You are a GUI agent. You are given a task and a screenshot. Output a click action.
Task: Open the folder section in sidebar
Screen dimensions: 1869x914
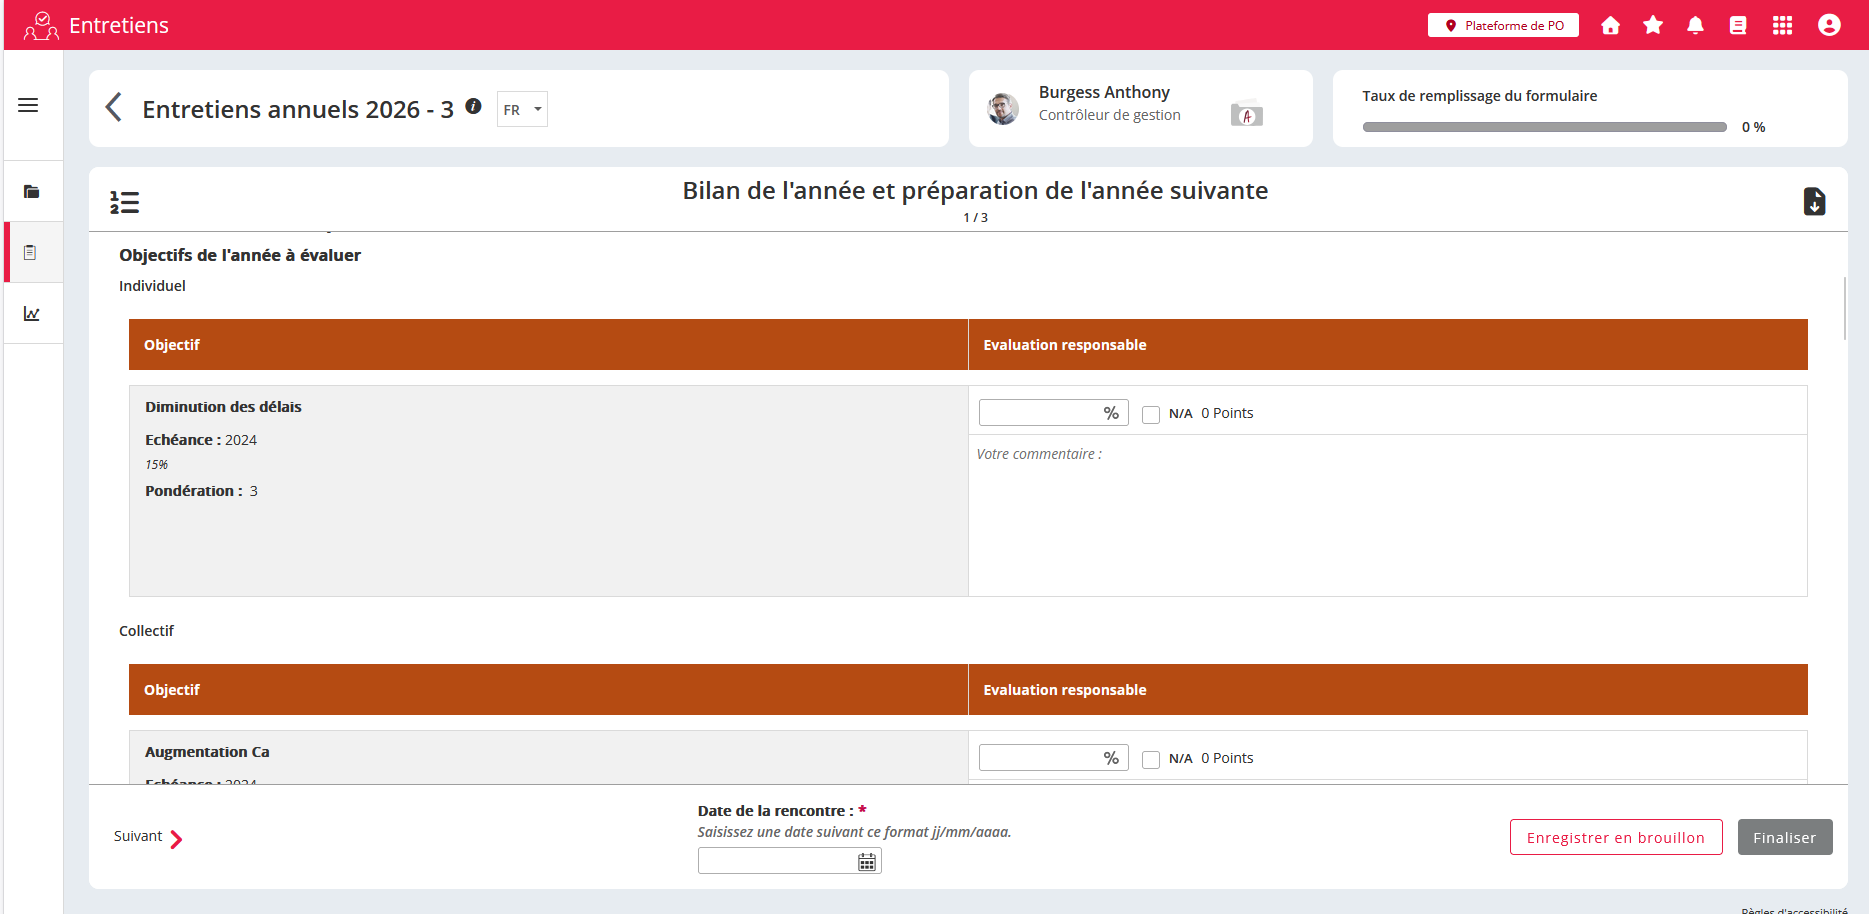coord(32,192)
